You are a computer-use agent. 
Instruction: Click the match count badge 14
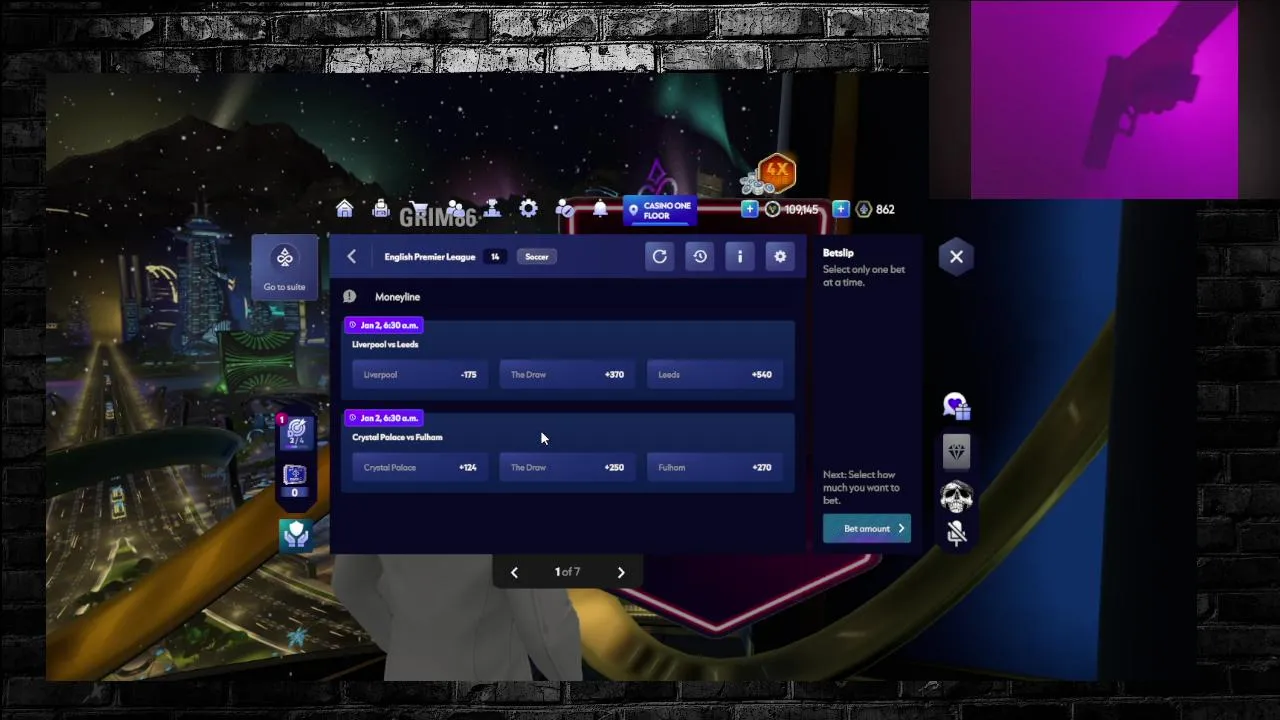coord(495,257)
